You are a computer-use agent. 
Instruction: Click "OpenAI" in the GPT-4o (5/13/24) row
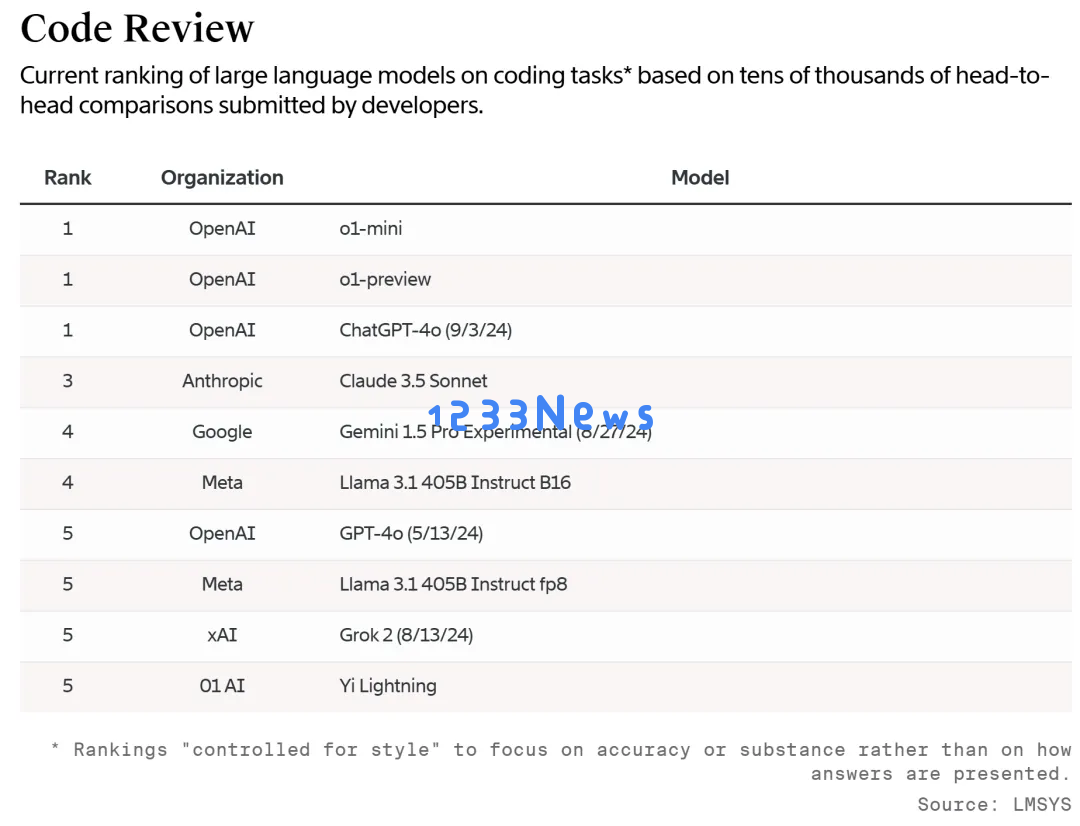222,534
